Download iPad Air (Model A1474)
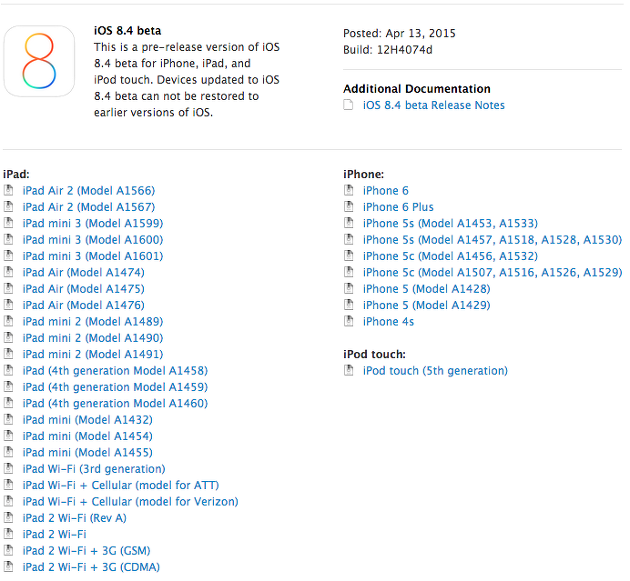The image size is (630, 581). click(x=84, y=272)
